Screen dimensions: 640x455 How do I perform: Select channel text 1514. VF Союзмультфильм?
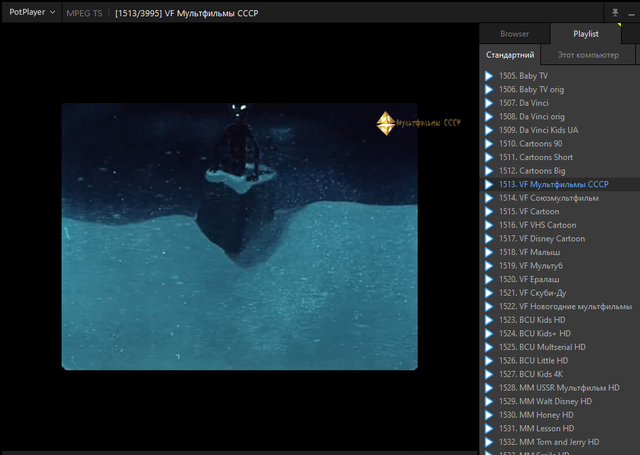click(549, 198)
